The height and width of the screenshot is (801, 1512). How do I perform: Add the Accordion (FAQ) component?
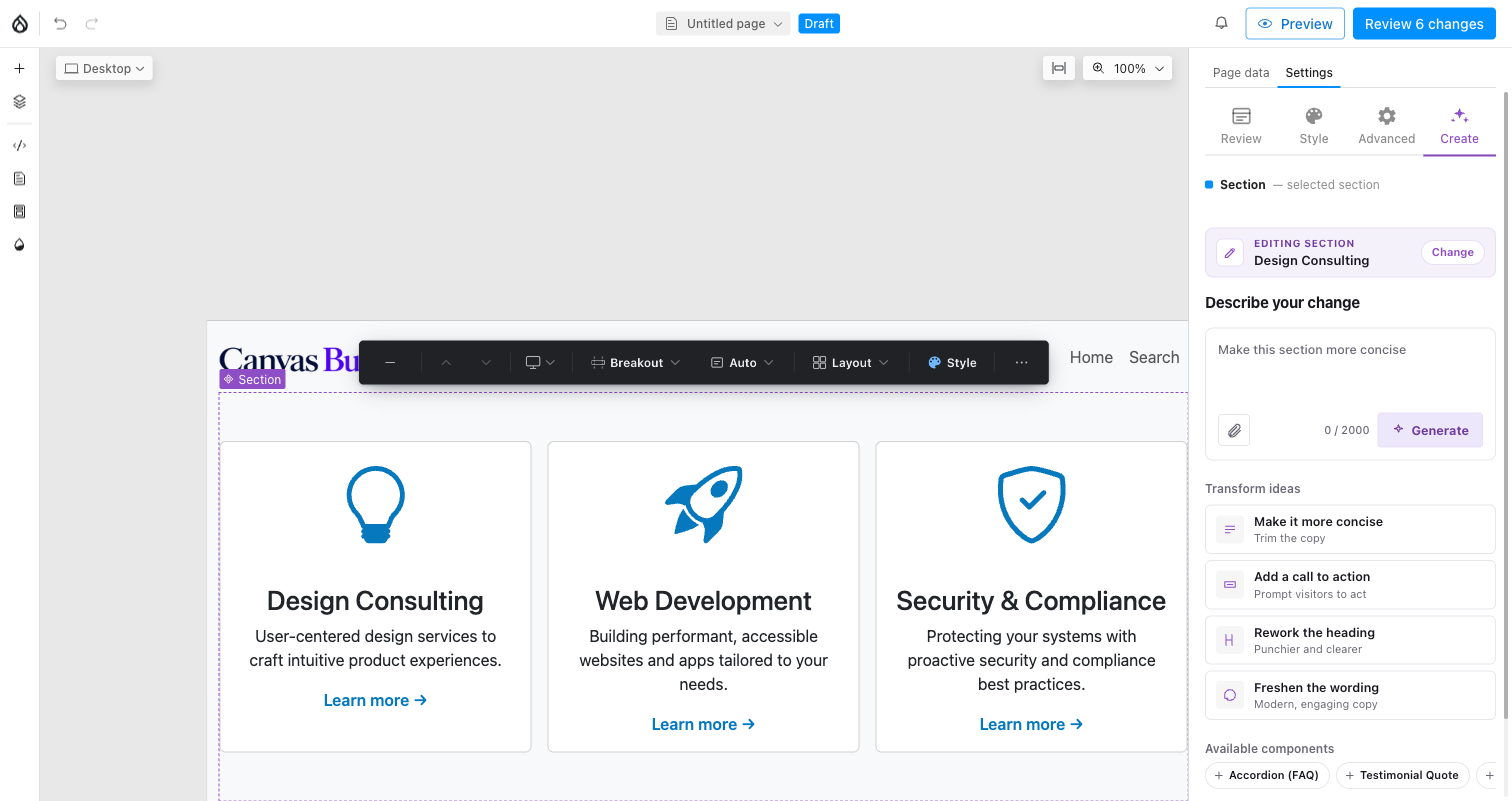pos(1267,775)
